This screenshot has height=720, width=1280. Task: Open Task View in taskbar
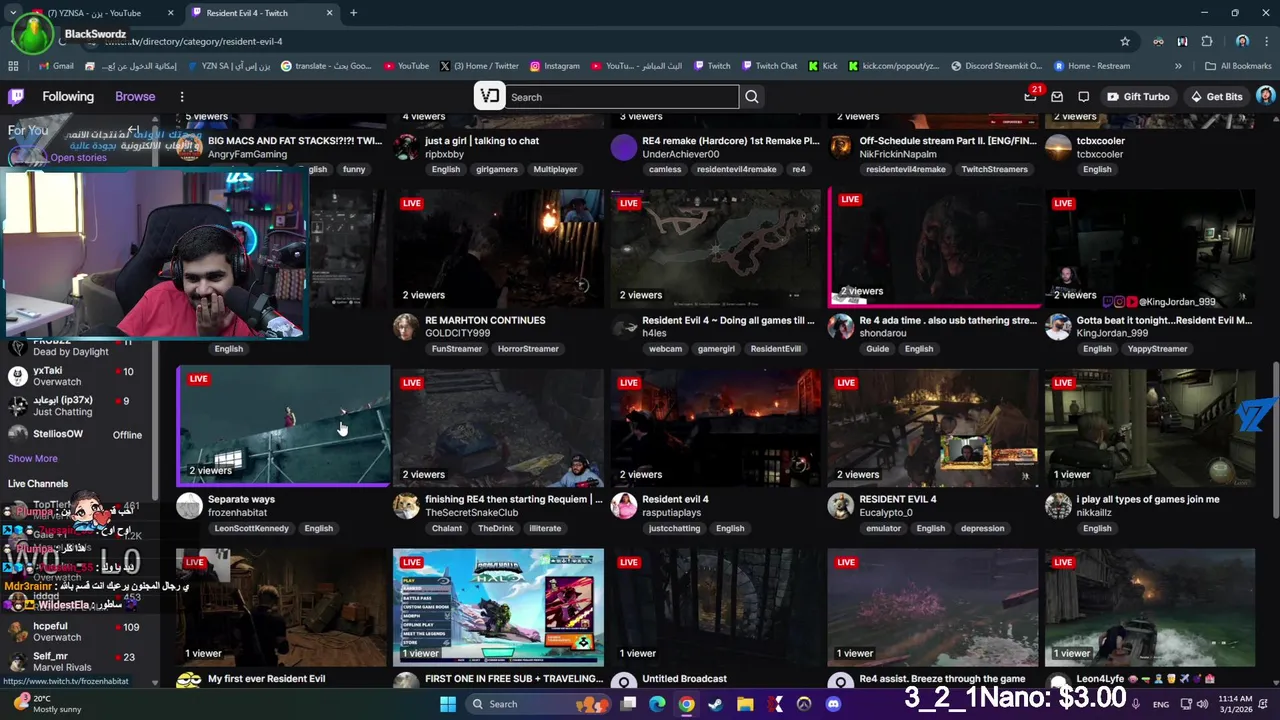(628, 704)
